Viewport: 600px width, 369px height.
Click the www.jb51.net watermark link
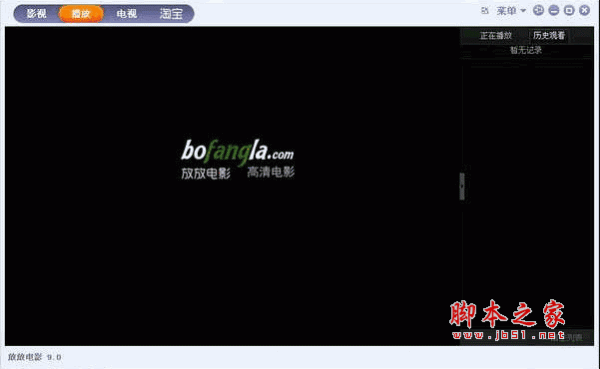pos(509,336)
